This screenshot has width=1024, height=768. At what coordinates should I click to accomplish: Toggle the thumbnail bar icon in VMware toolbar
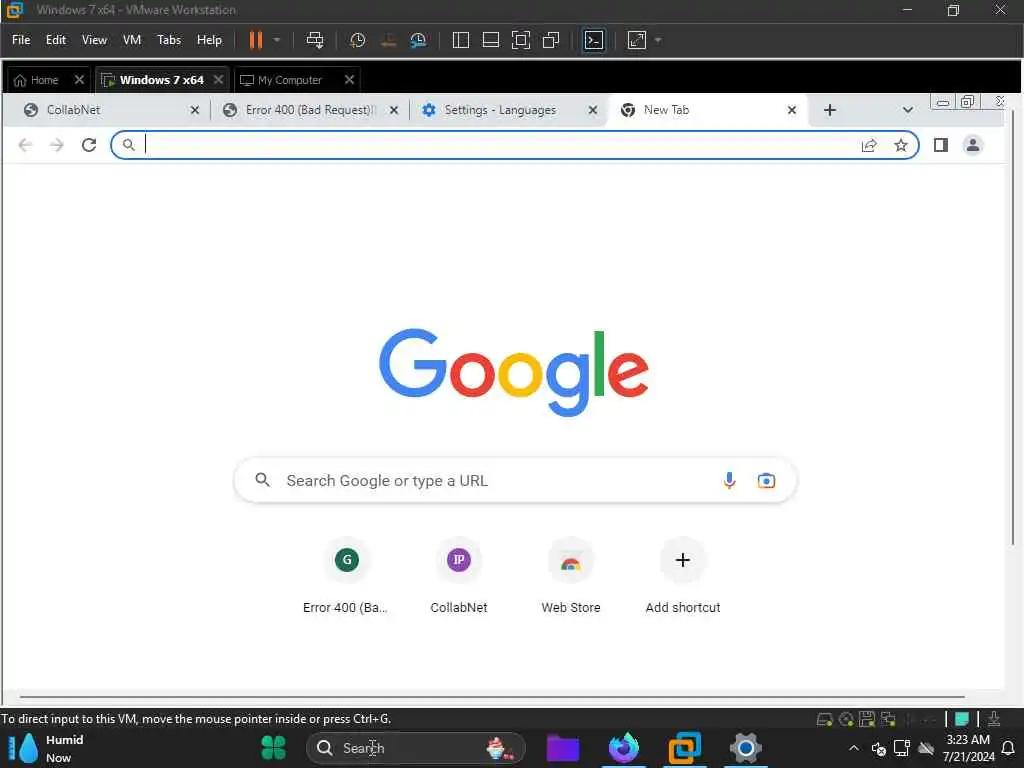point(490,40)
